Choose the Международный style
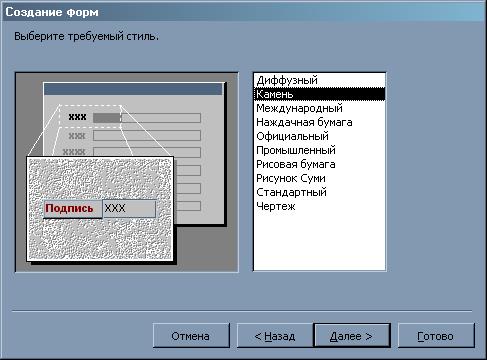The height and width of the screenshot is (360, 487). click(319, 108)
